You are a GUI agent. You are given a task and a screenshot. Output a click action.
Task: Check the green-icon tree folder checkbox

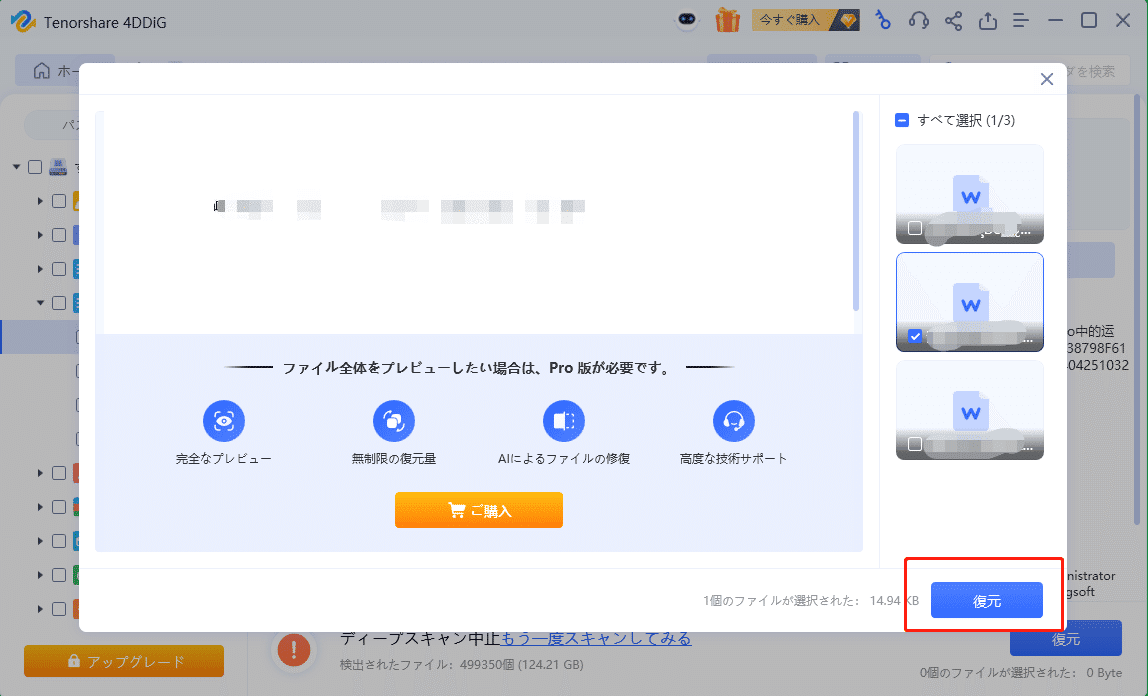[59, 575]
